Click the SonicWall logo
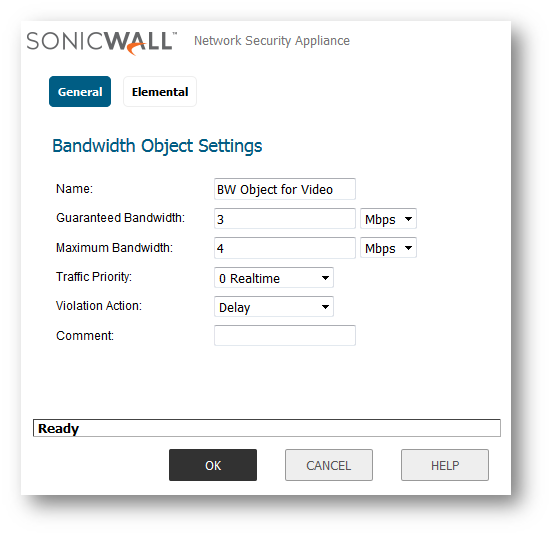 tap(102, 43)
